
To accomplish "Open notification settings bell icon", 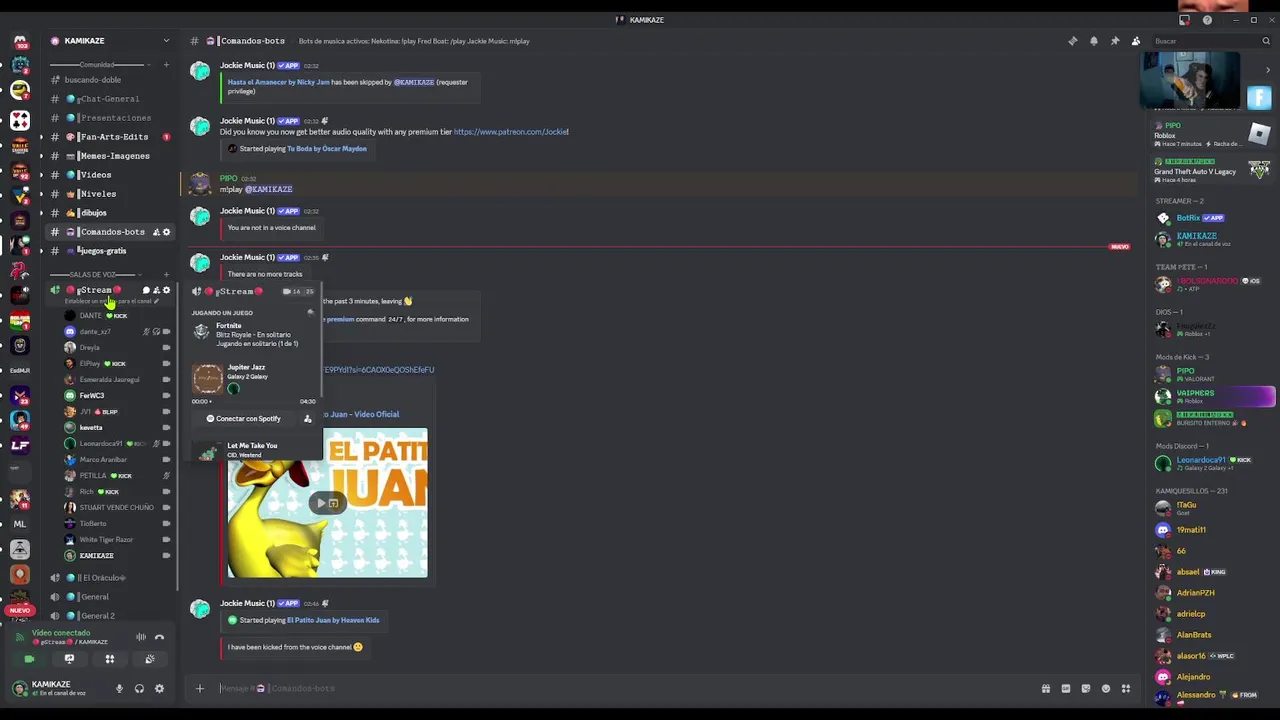I will click(1094, 41).
